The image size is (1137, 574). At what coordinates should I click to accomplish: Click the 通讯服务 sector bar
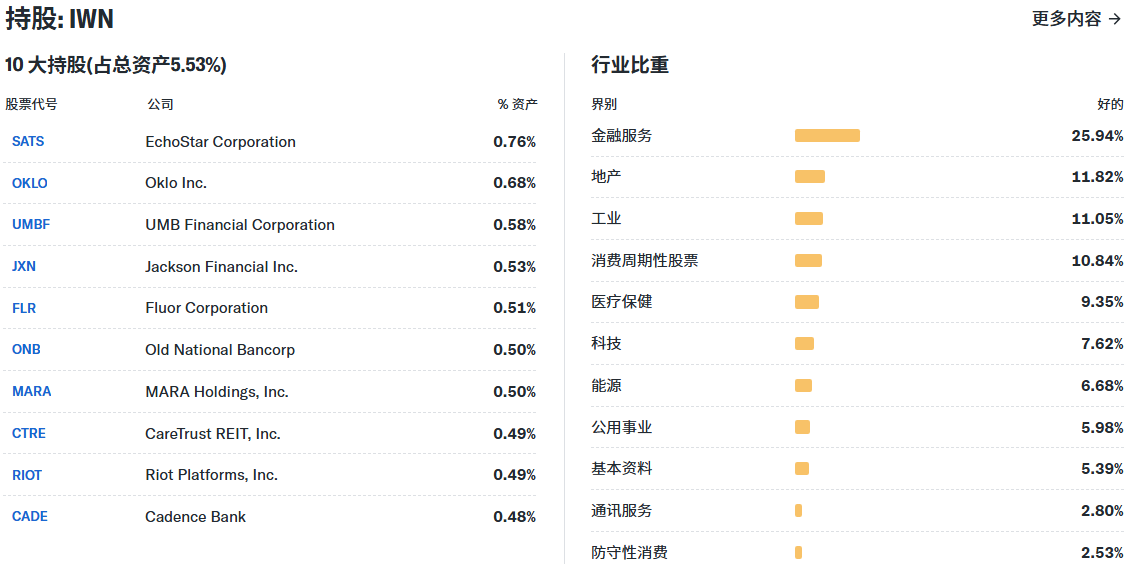tap(799, 511)
